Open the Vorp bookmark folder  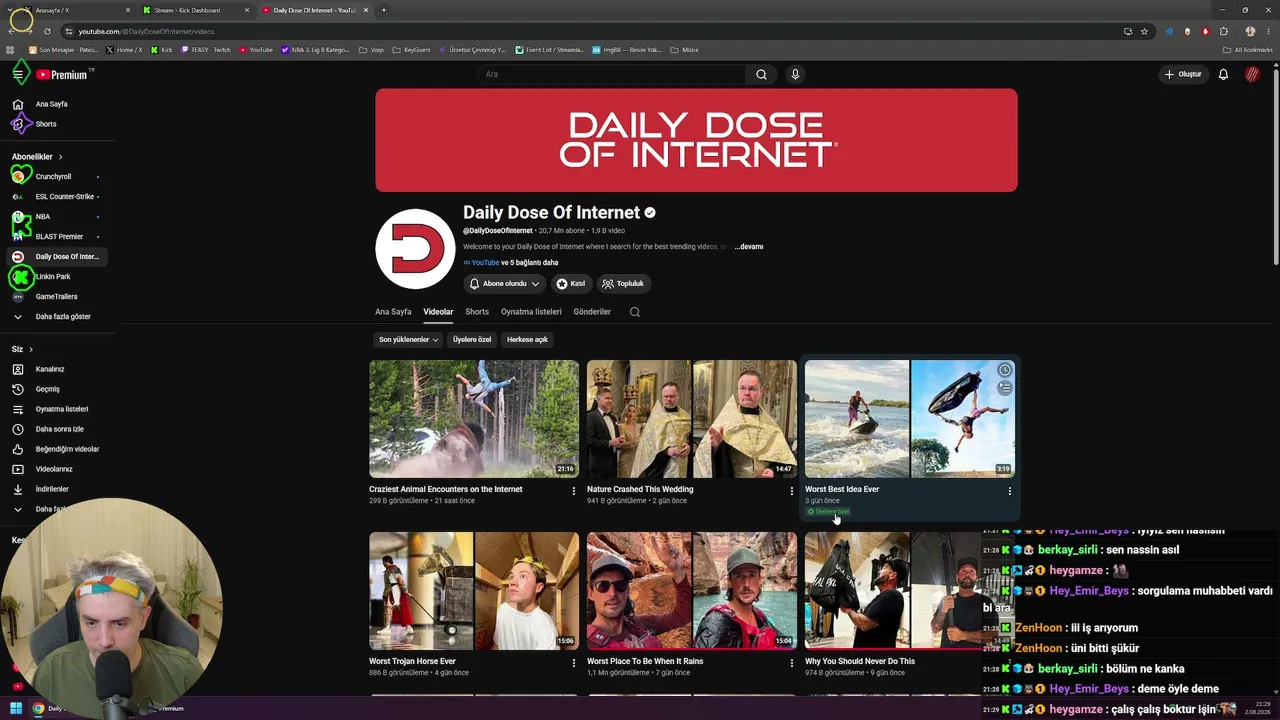(x=371, y=50)
